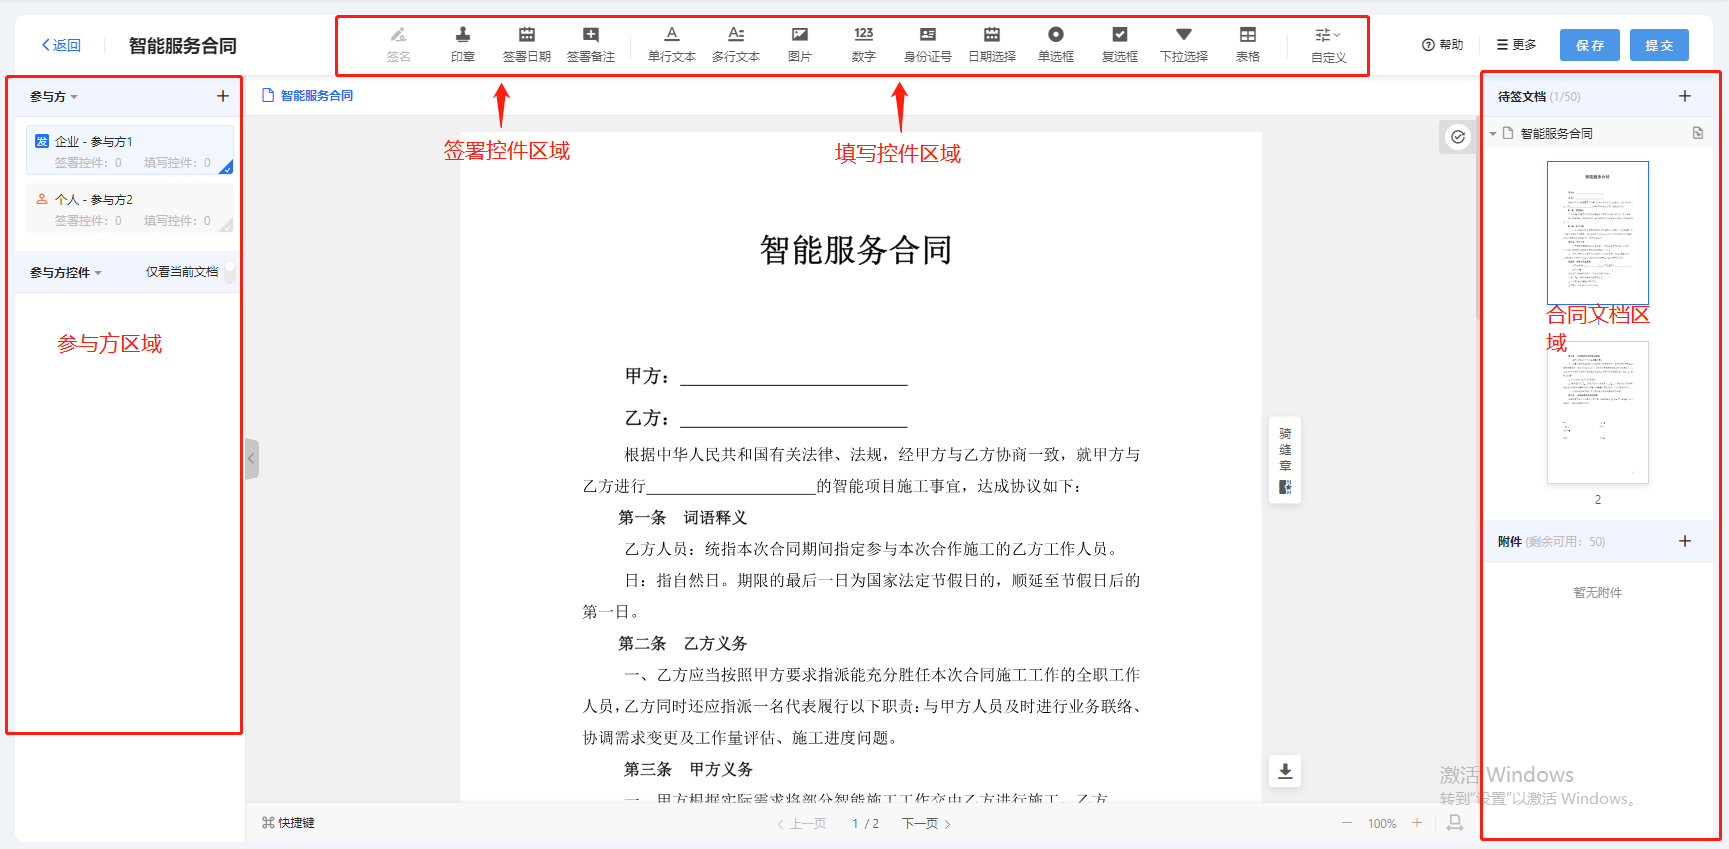
Task: Insert a 图片 image control
Action: 799,45
